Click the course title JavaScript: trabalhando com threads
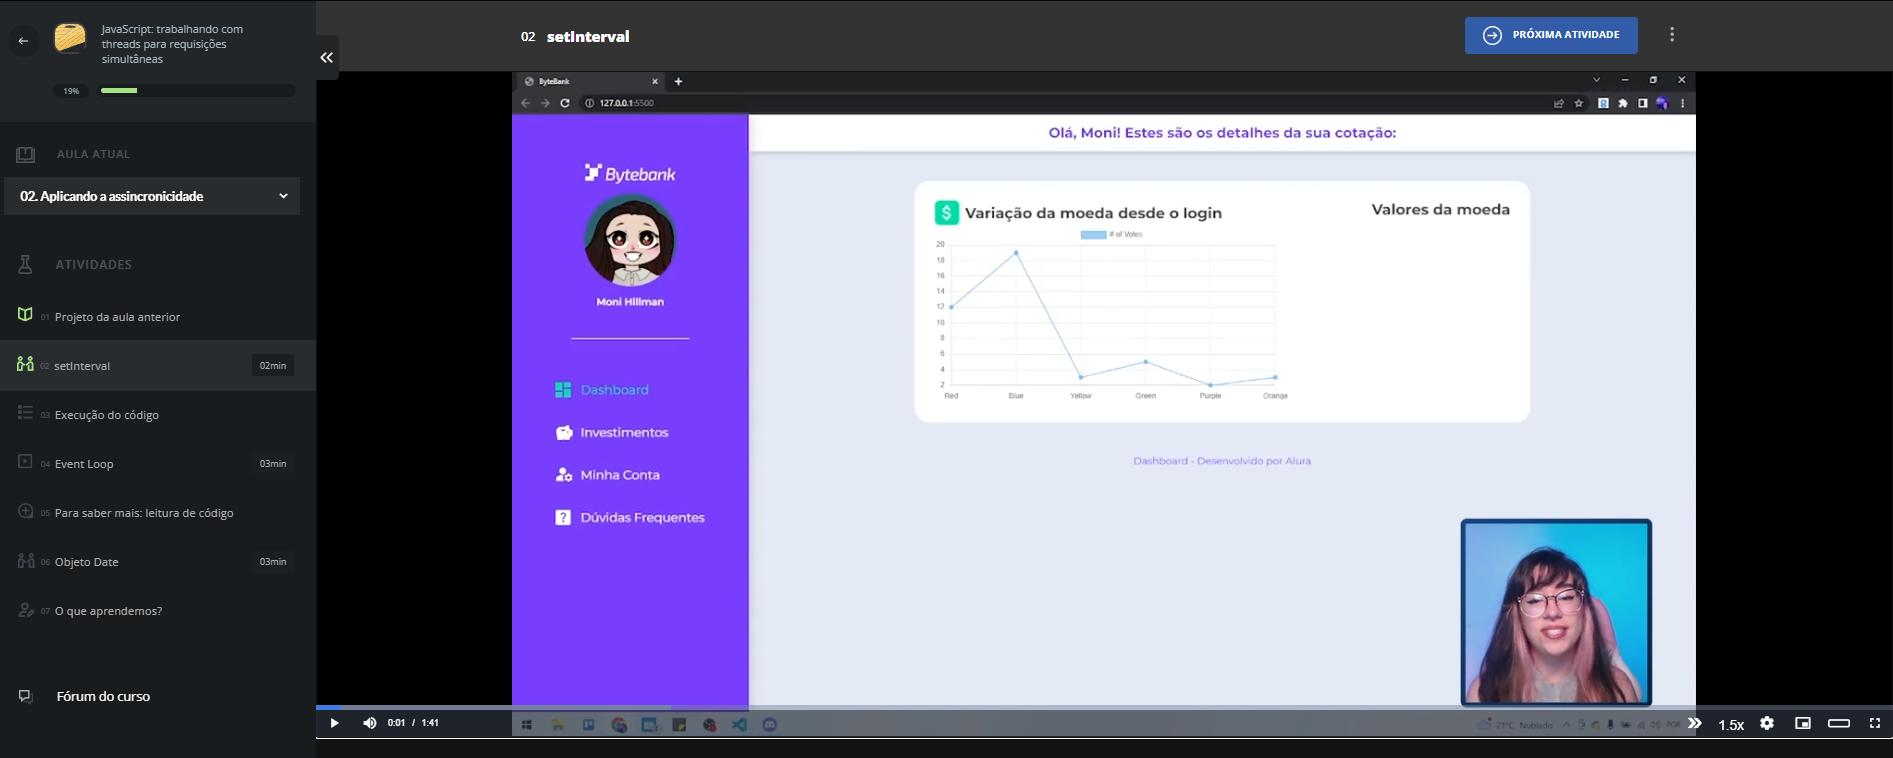 (172, 44)
